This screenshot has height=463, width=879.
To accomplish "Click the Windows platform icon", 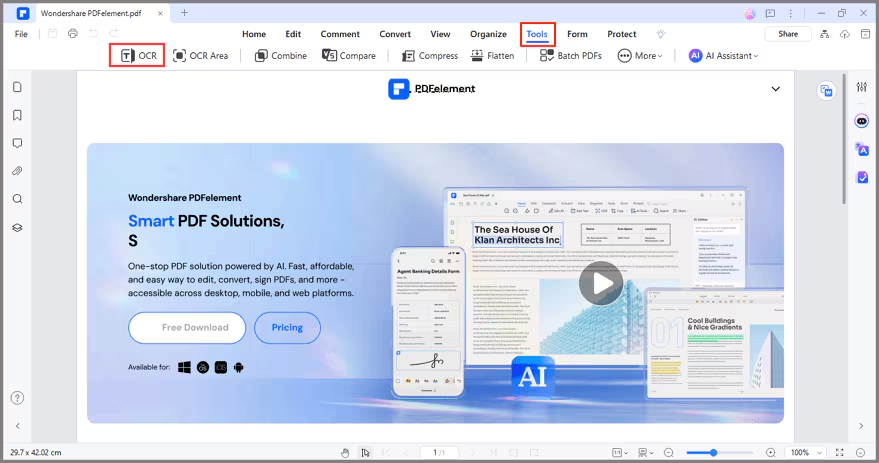I will (184, 367).
